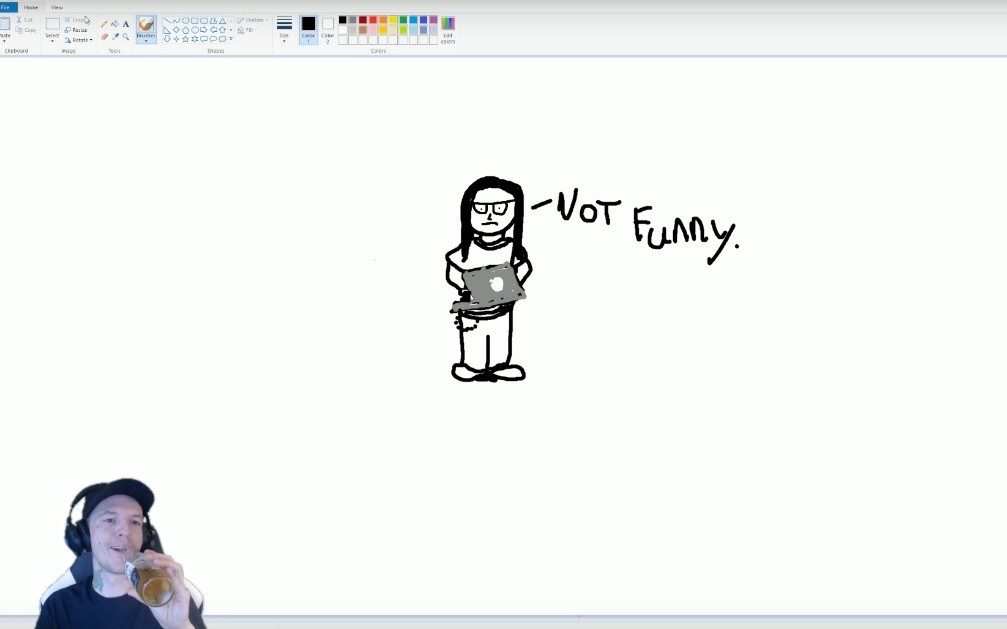Choose the Rectangle shape

pyautogui.click(x=195, y=21)
